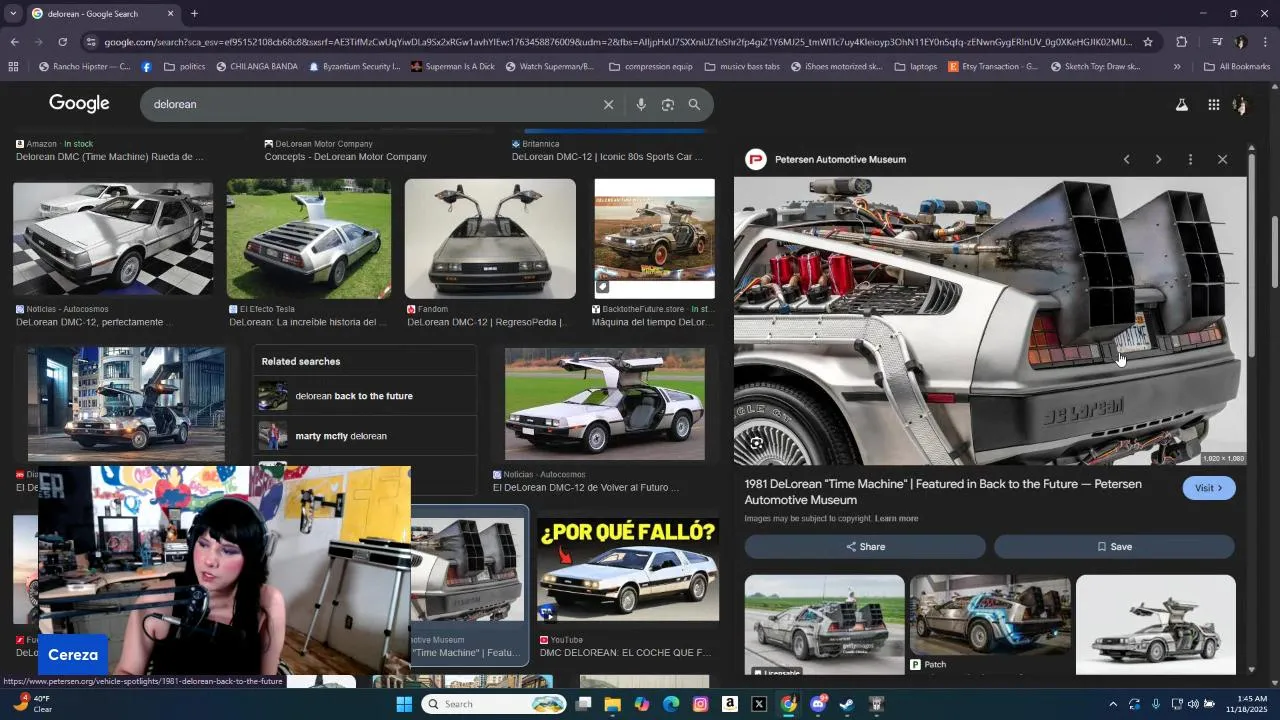
Task: Open the Superman Is A Dick bookmark
Action: (452, 67)
